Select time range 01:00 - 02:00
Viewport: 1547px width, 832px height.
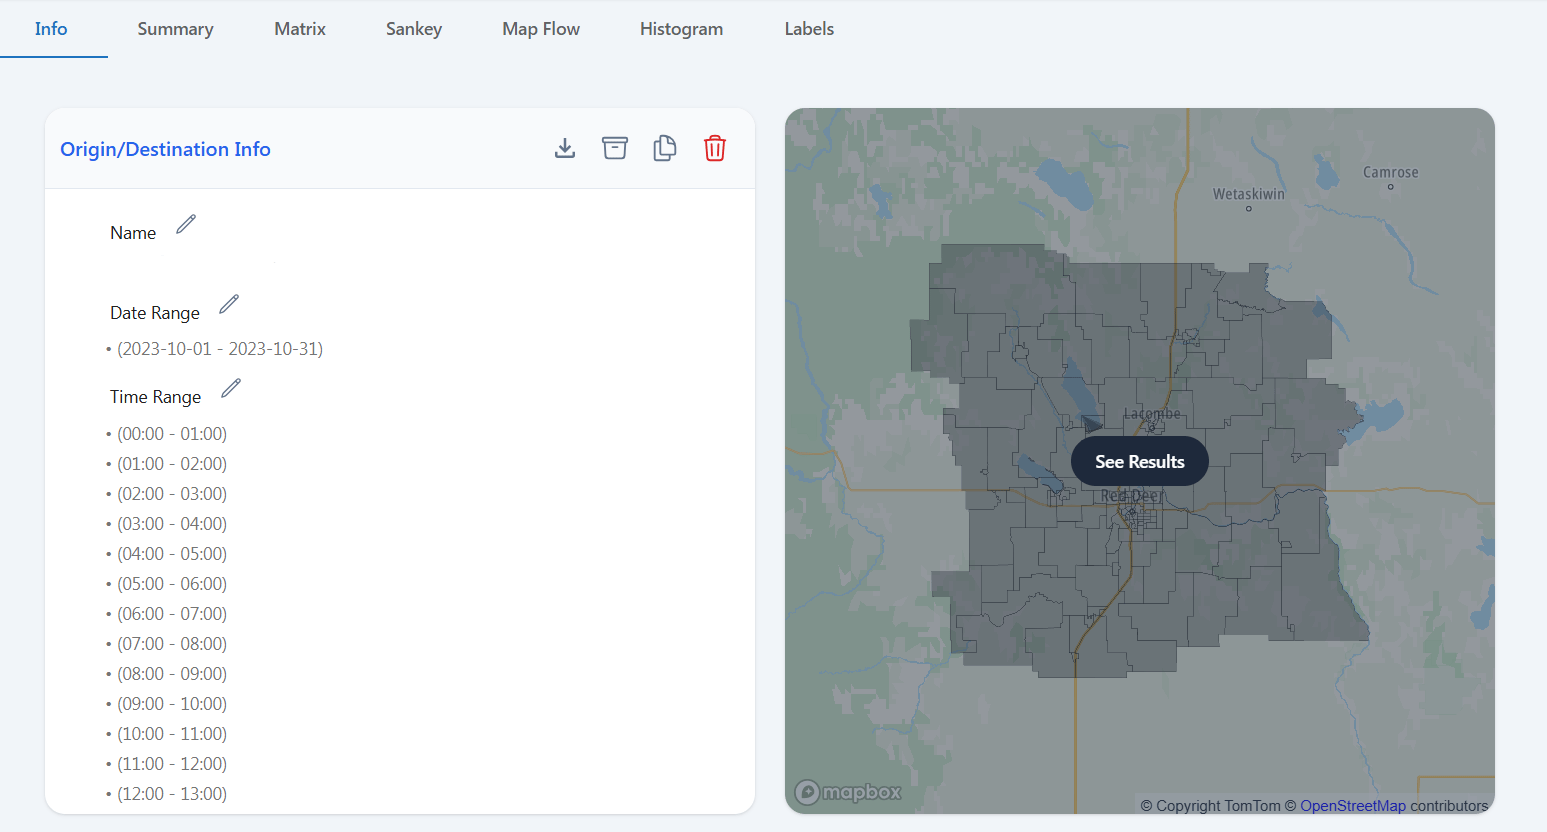coord(172,464)
